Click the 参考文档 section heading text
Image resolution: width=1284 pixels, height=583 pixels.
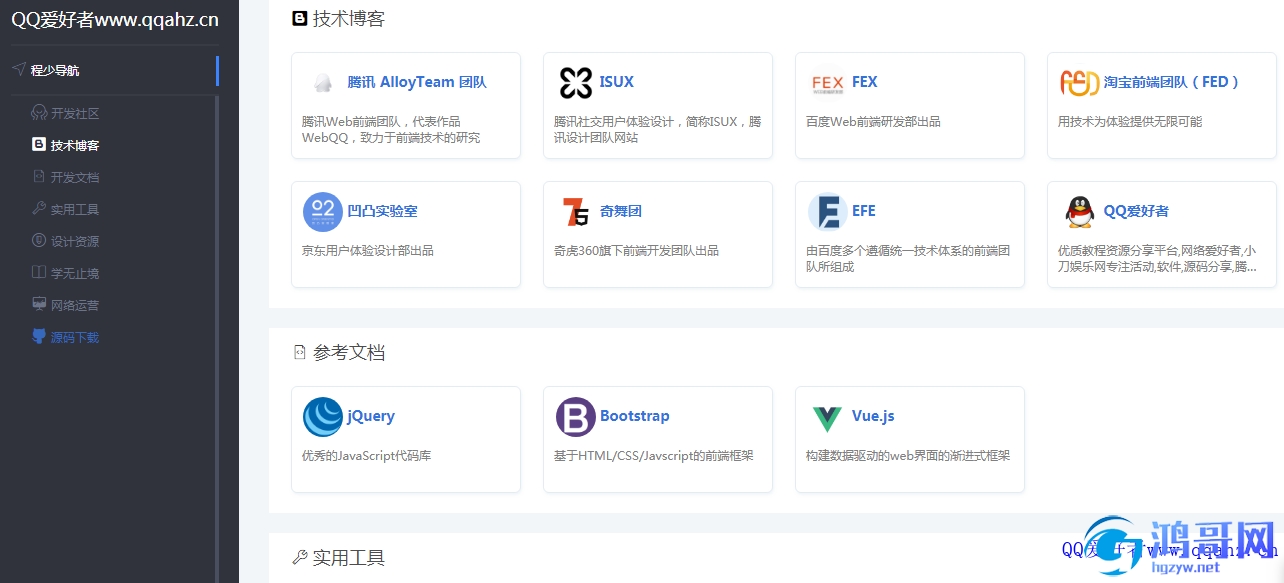pos(349,352)
